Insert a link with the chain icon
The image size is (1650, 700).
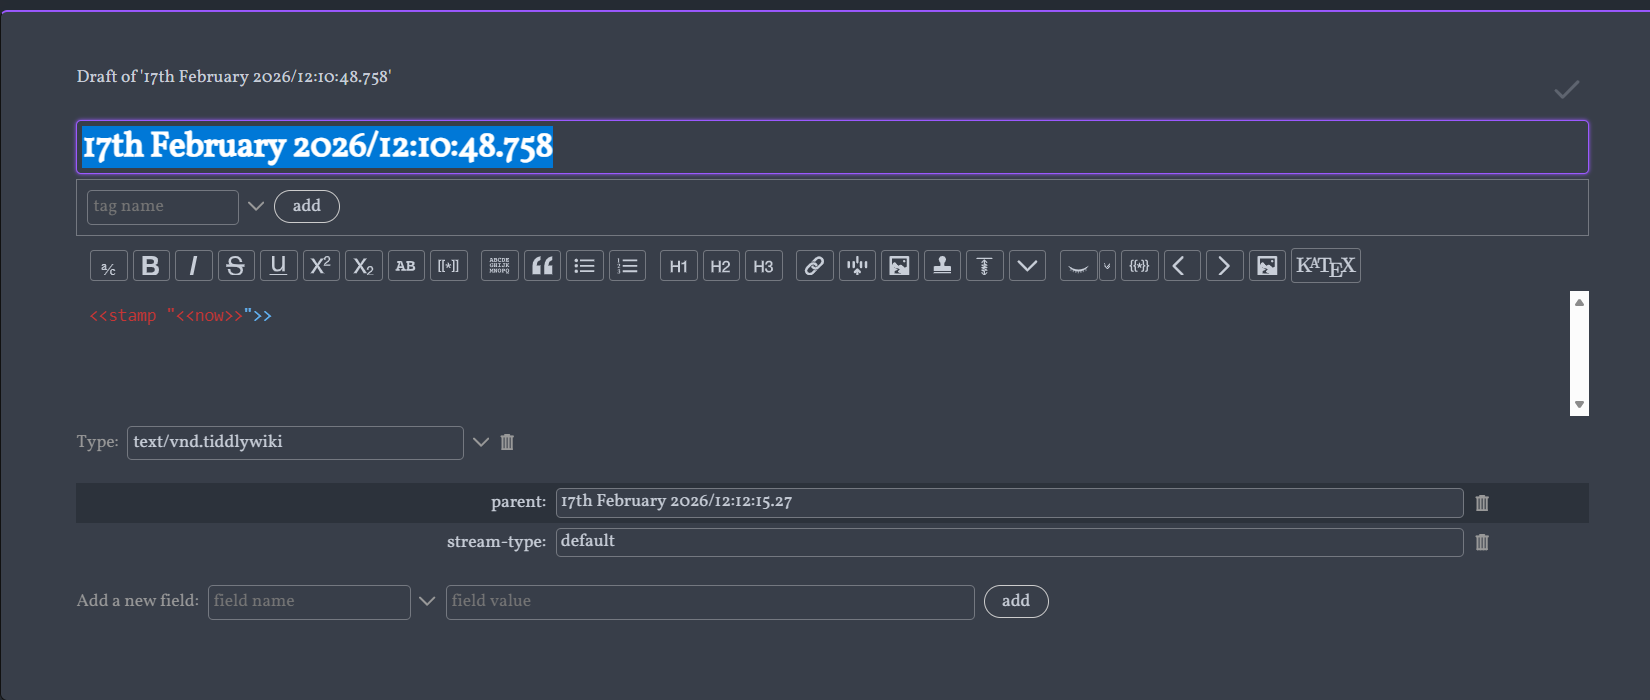point(814,266)
